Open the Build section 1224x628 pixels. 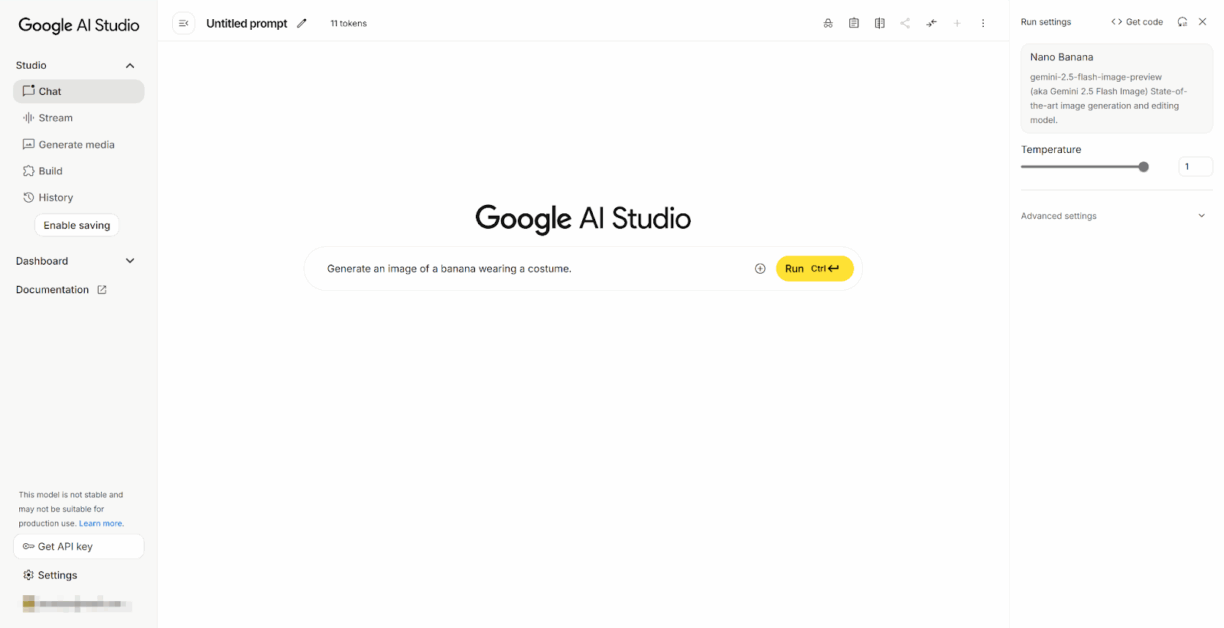79,171
